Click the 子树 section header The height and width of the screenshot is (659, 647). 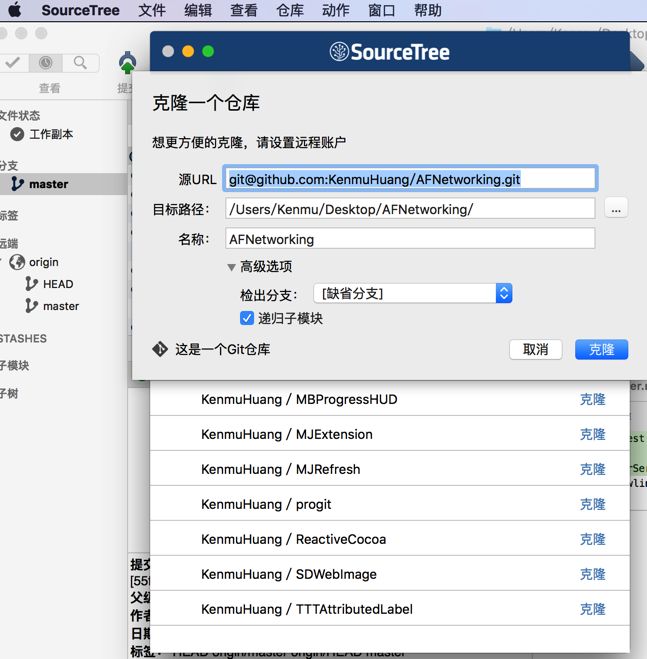[x=9, y=393]
